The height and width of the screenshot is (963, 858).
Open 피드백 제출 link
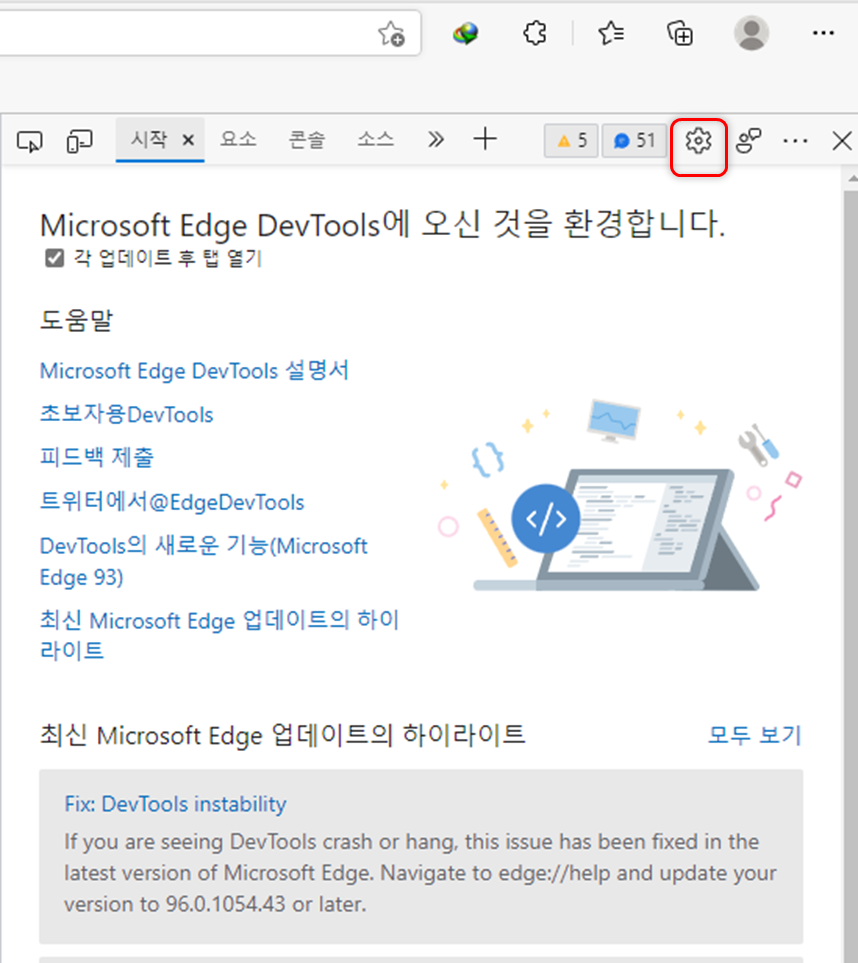pos(96,458)
